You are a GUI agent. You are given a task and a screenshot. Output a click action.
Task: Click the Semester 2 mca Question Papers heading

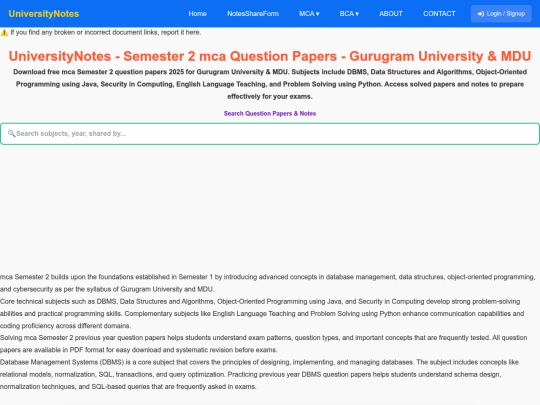(x=270, y=56)
